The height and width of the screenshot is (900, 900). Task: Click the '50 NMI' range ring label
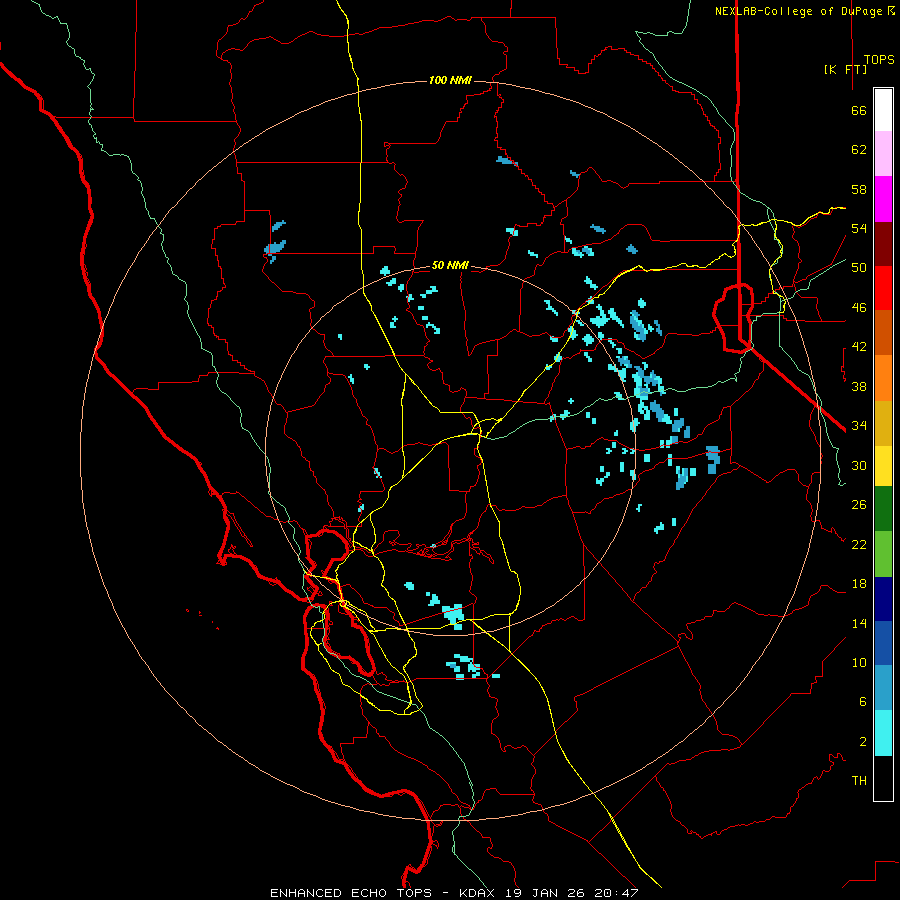click(450, 265)
